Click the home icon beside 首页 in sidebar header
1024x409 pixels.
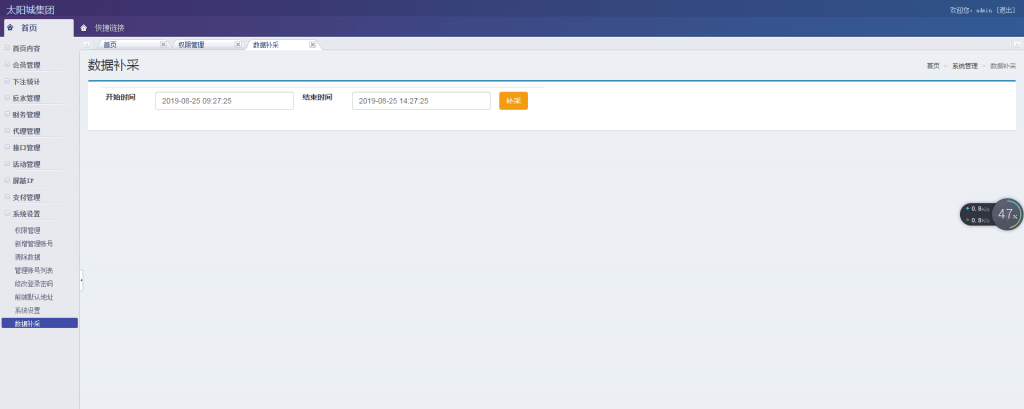point(10,28)
